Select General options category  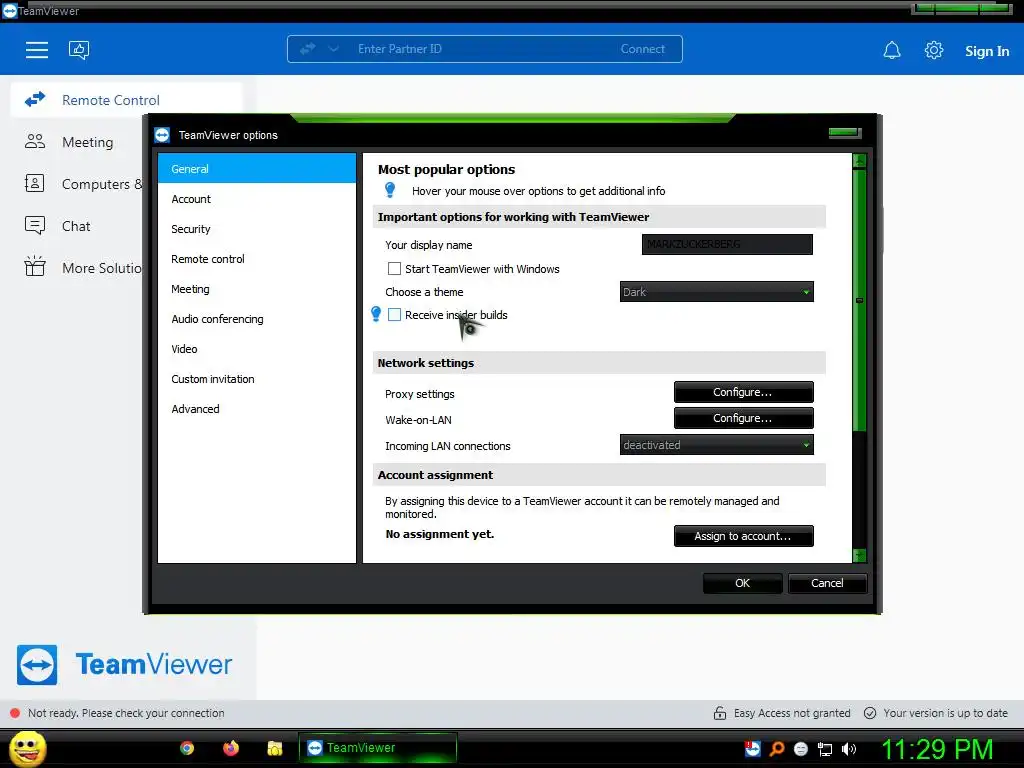(257, 168)
